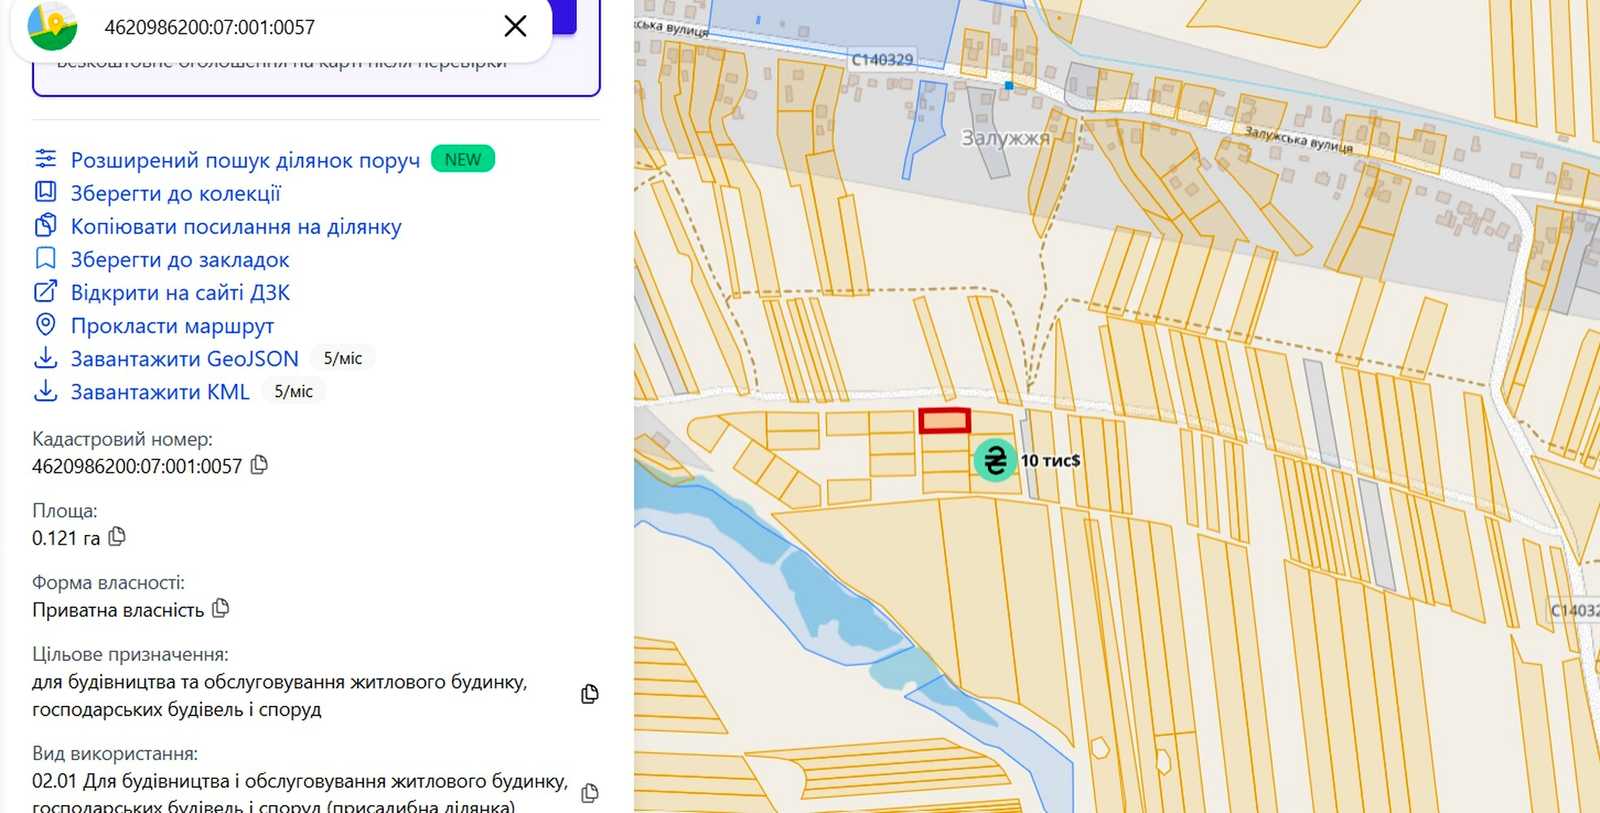This screenshot has width=1600, height=813.
Task: Copy the Цільове призначення text
Action: pyautogui.click(x=590, y=694)
